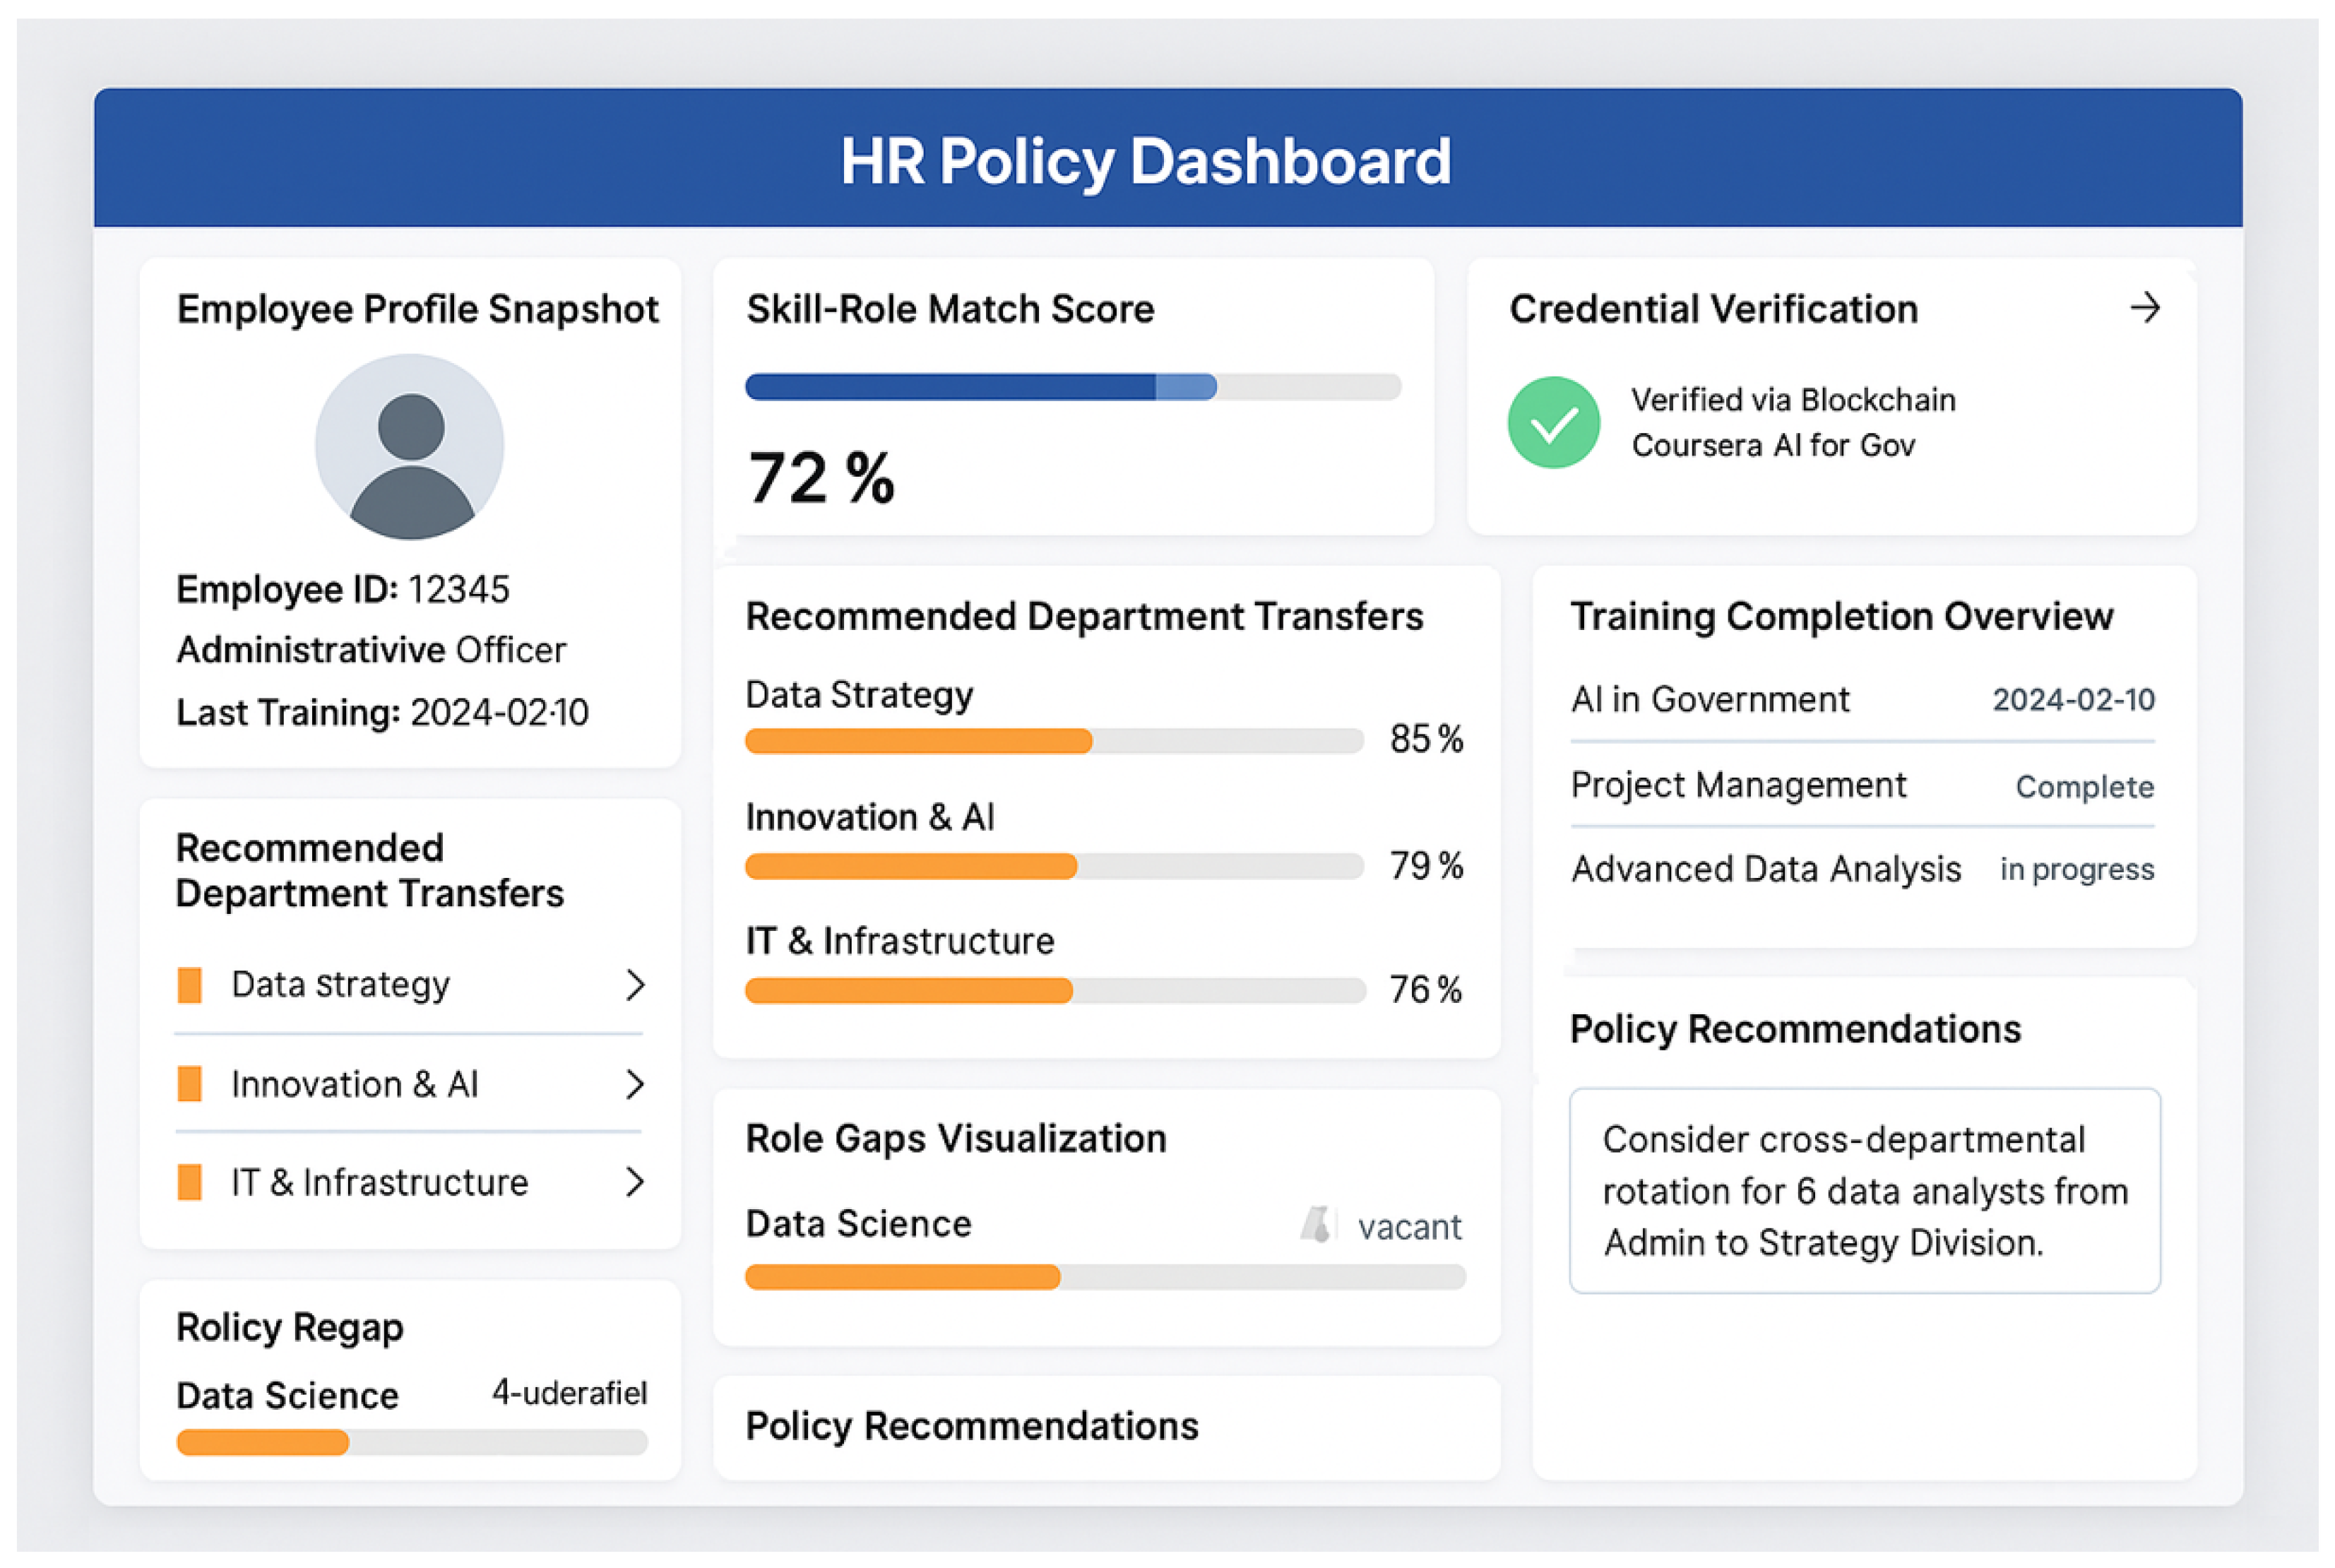This screenshot has width=2335, height=1568.
Task: Open the AI in Government training row
Action: [1861, 700]
